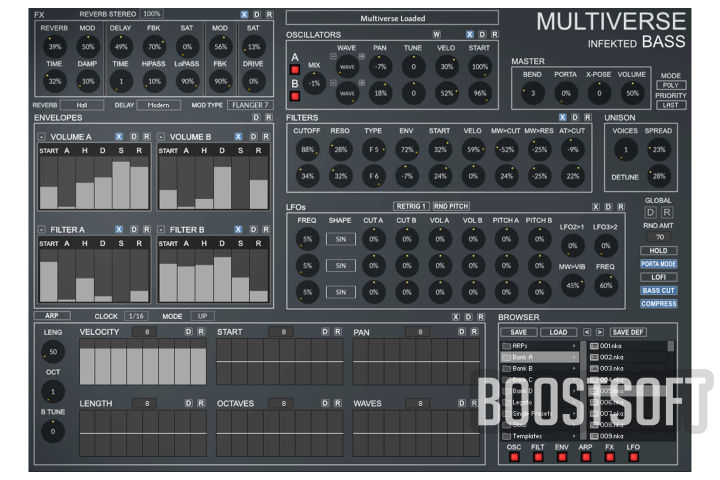Click the Master Volume knob

(x=632, y=93)
